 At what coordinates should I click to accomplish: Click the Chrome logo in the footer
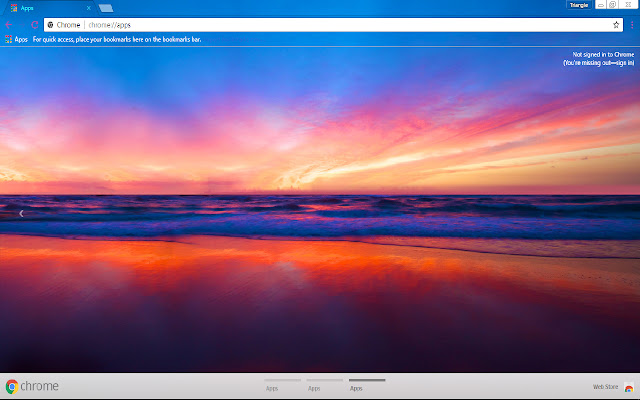coord(13,387)
